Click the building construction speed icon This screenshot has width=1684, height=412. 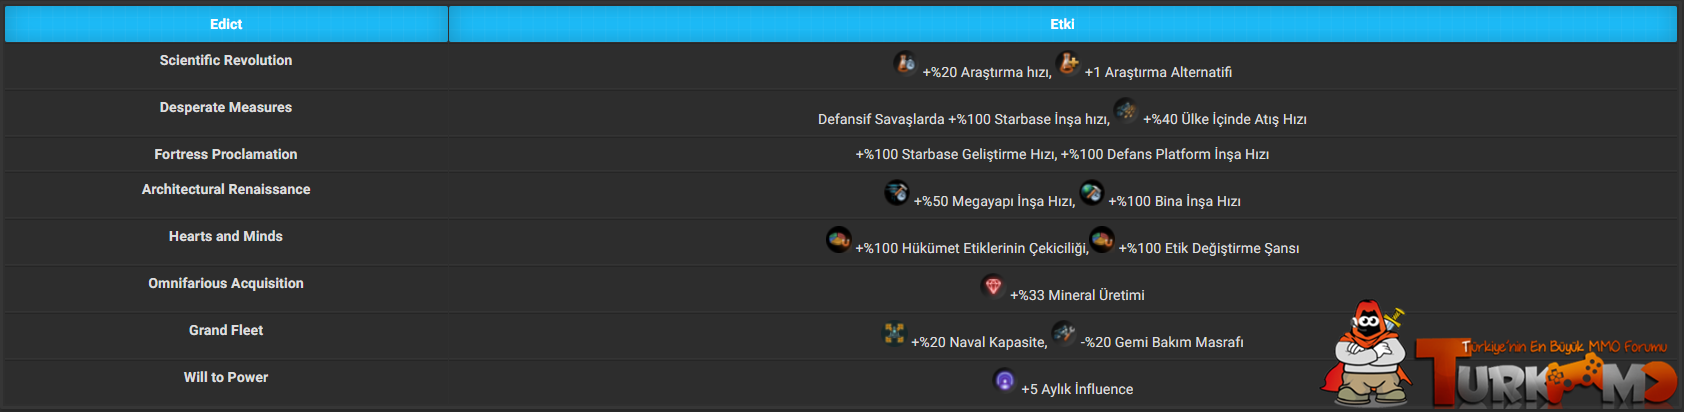point(1092,192)
